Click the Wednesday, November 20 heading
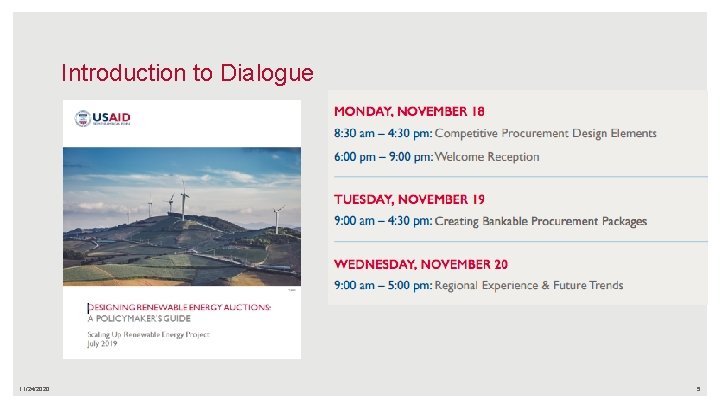Image resolution: width=720 pixels, height=408 pixels. tap(421, 264)
